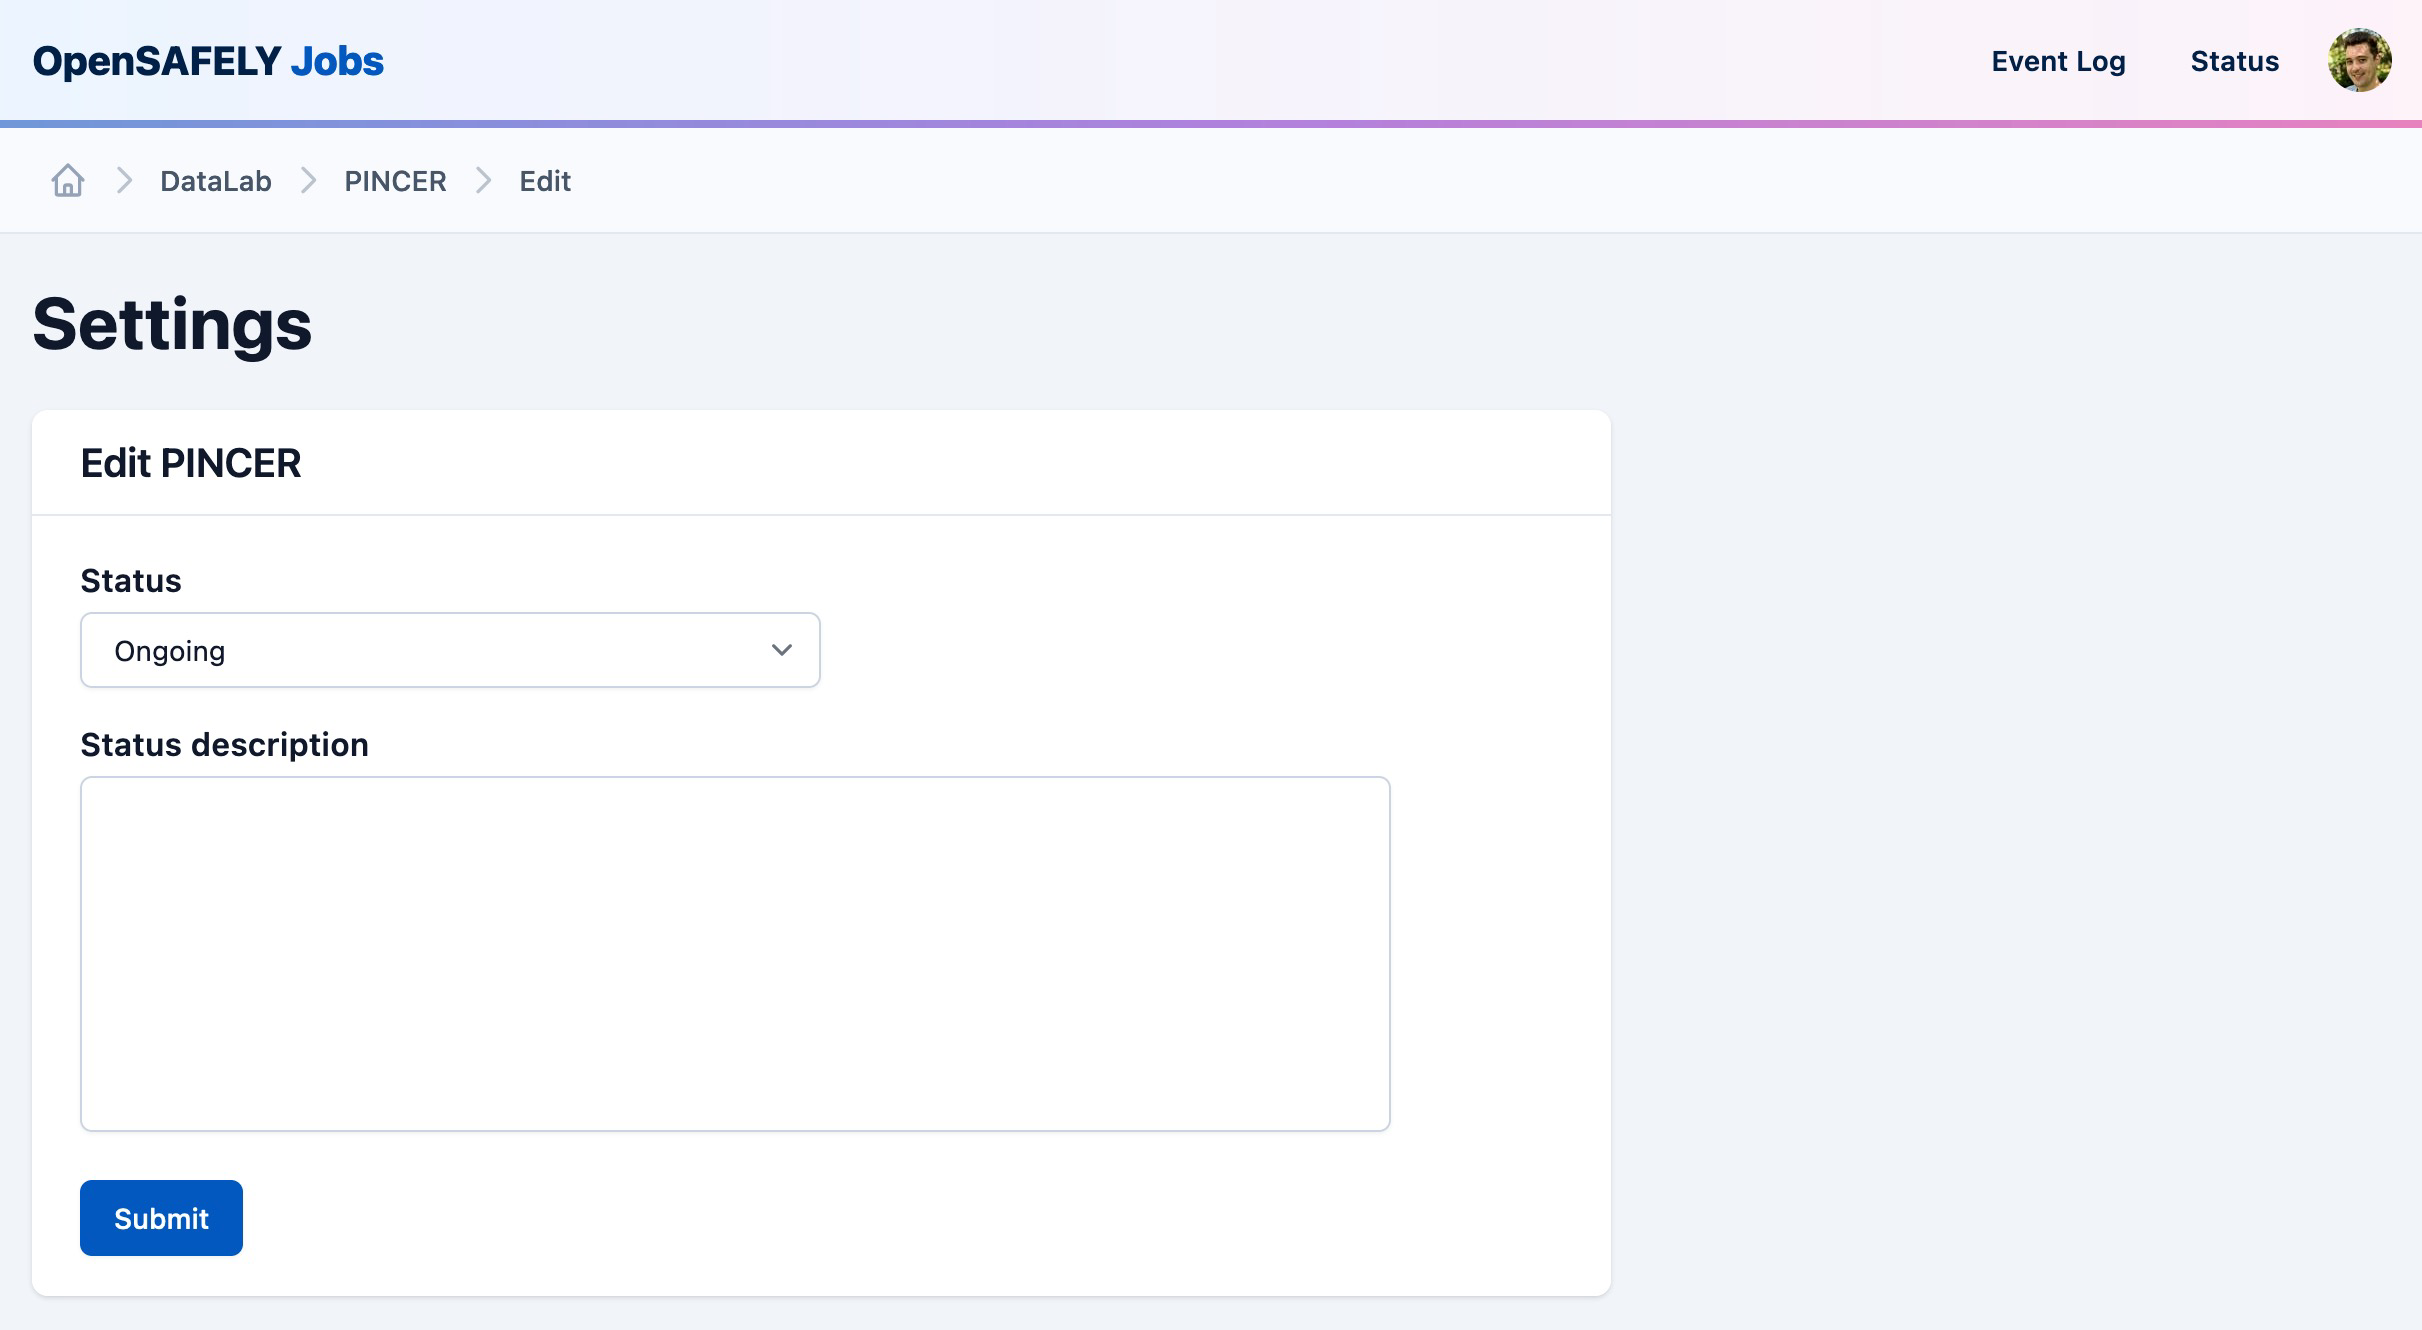Image resolution: width=2422 pixels, height=1330 pixels.
Task: Navigate to the Event Log page
Action: point(2058,61)
